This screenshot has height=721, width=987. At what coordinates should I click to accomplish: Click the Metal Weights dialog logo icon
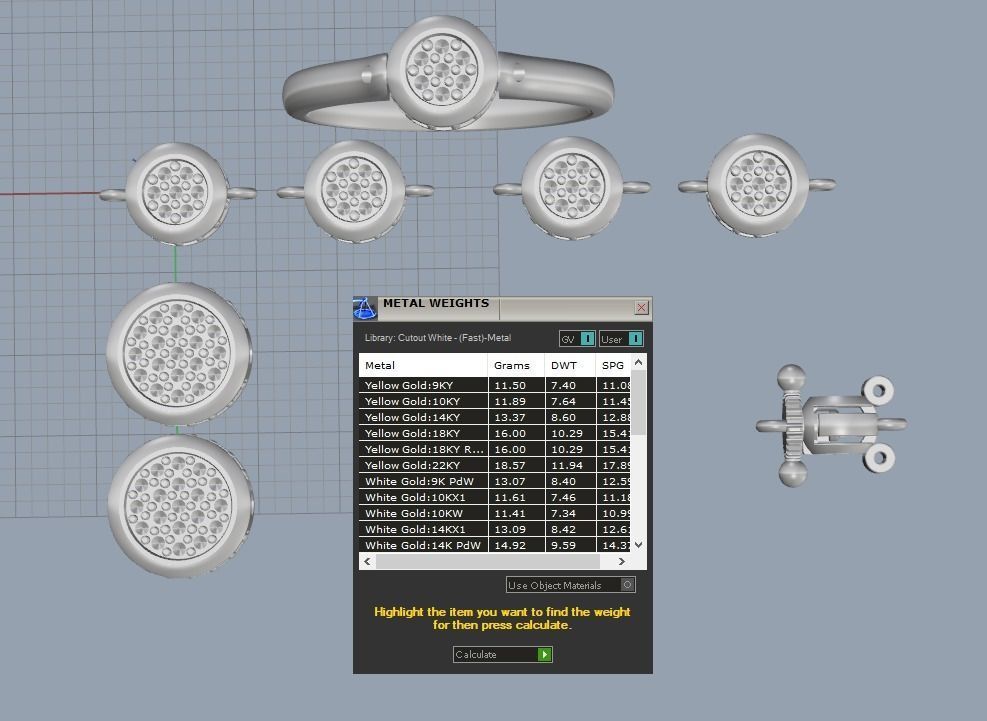pos(364,308)
